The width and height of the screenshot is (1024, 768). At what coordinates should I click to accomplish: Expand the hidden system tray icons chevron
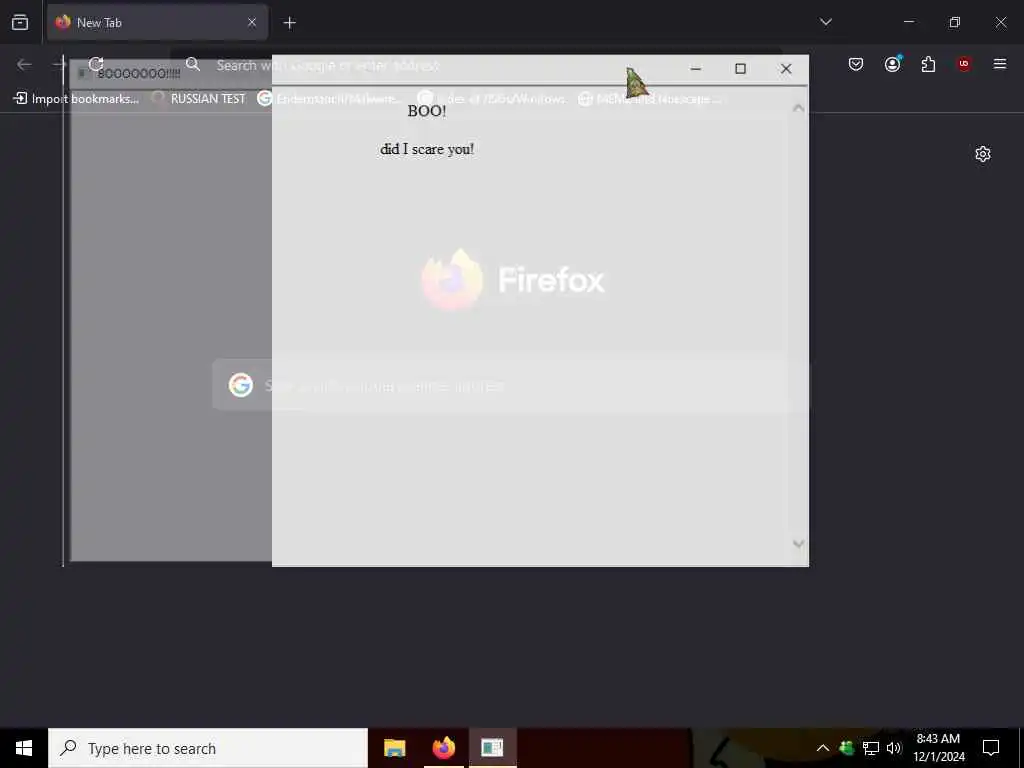(x=823, y=748)
